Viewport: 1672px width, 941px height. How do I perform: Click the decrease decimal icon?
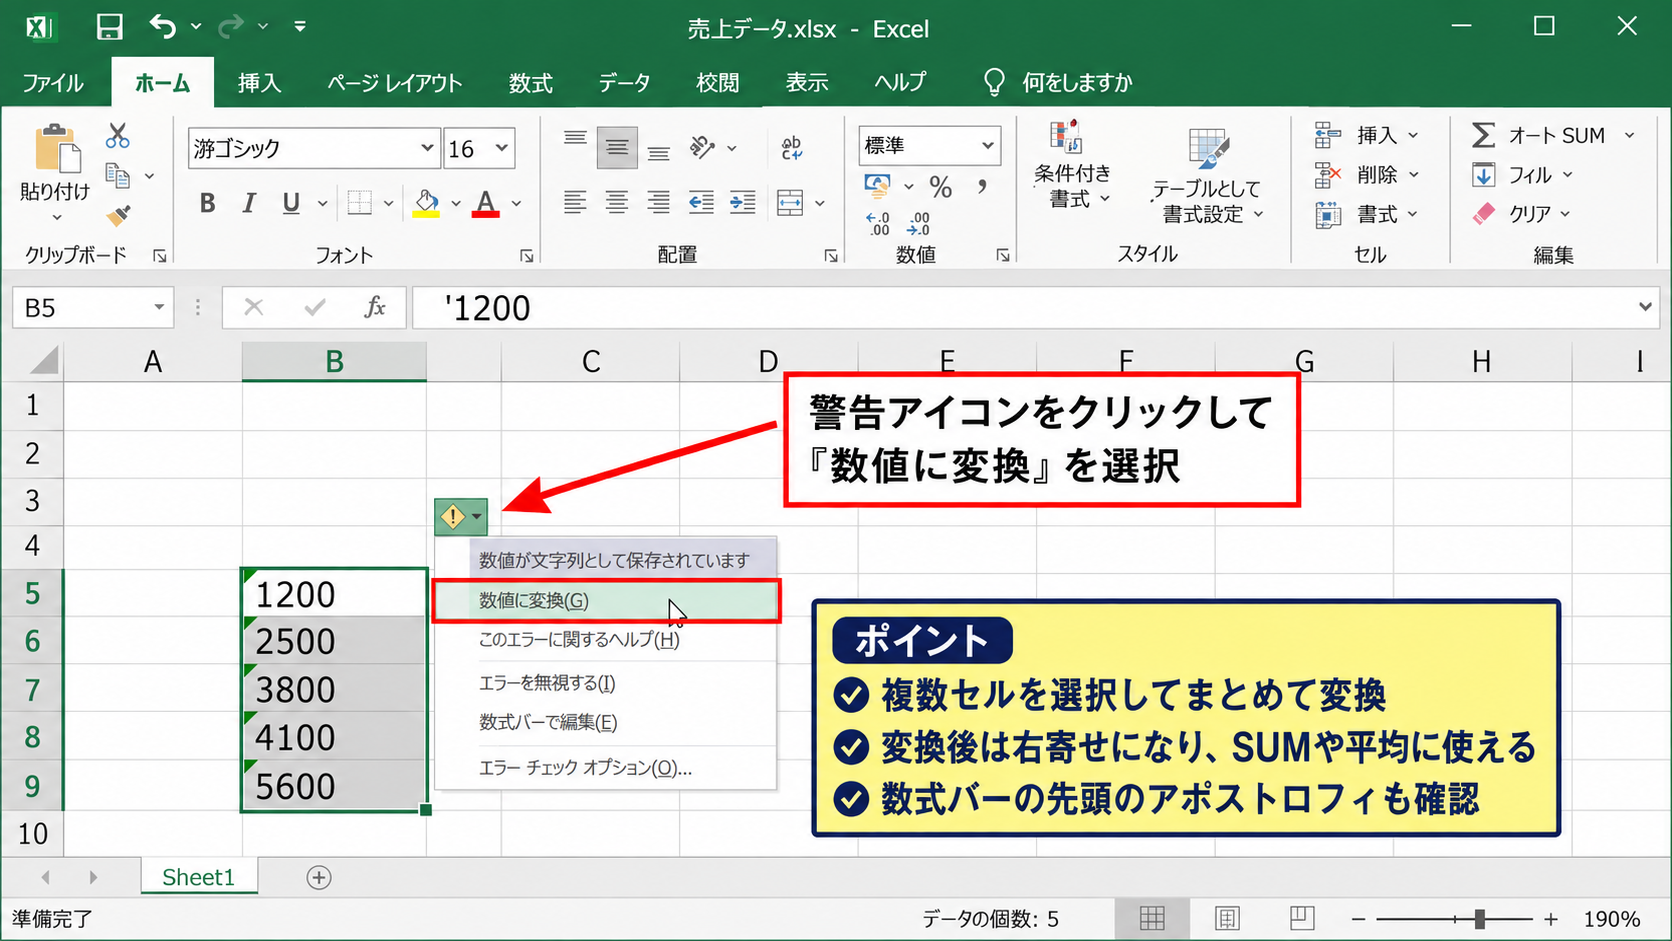920,223
